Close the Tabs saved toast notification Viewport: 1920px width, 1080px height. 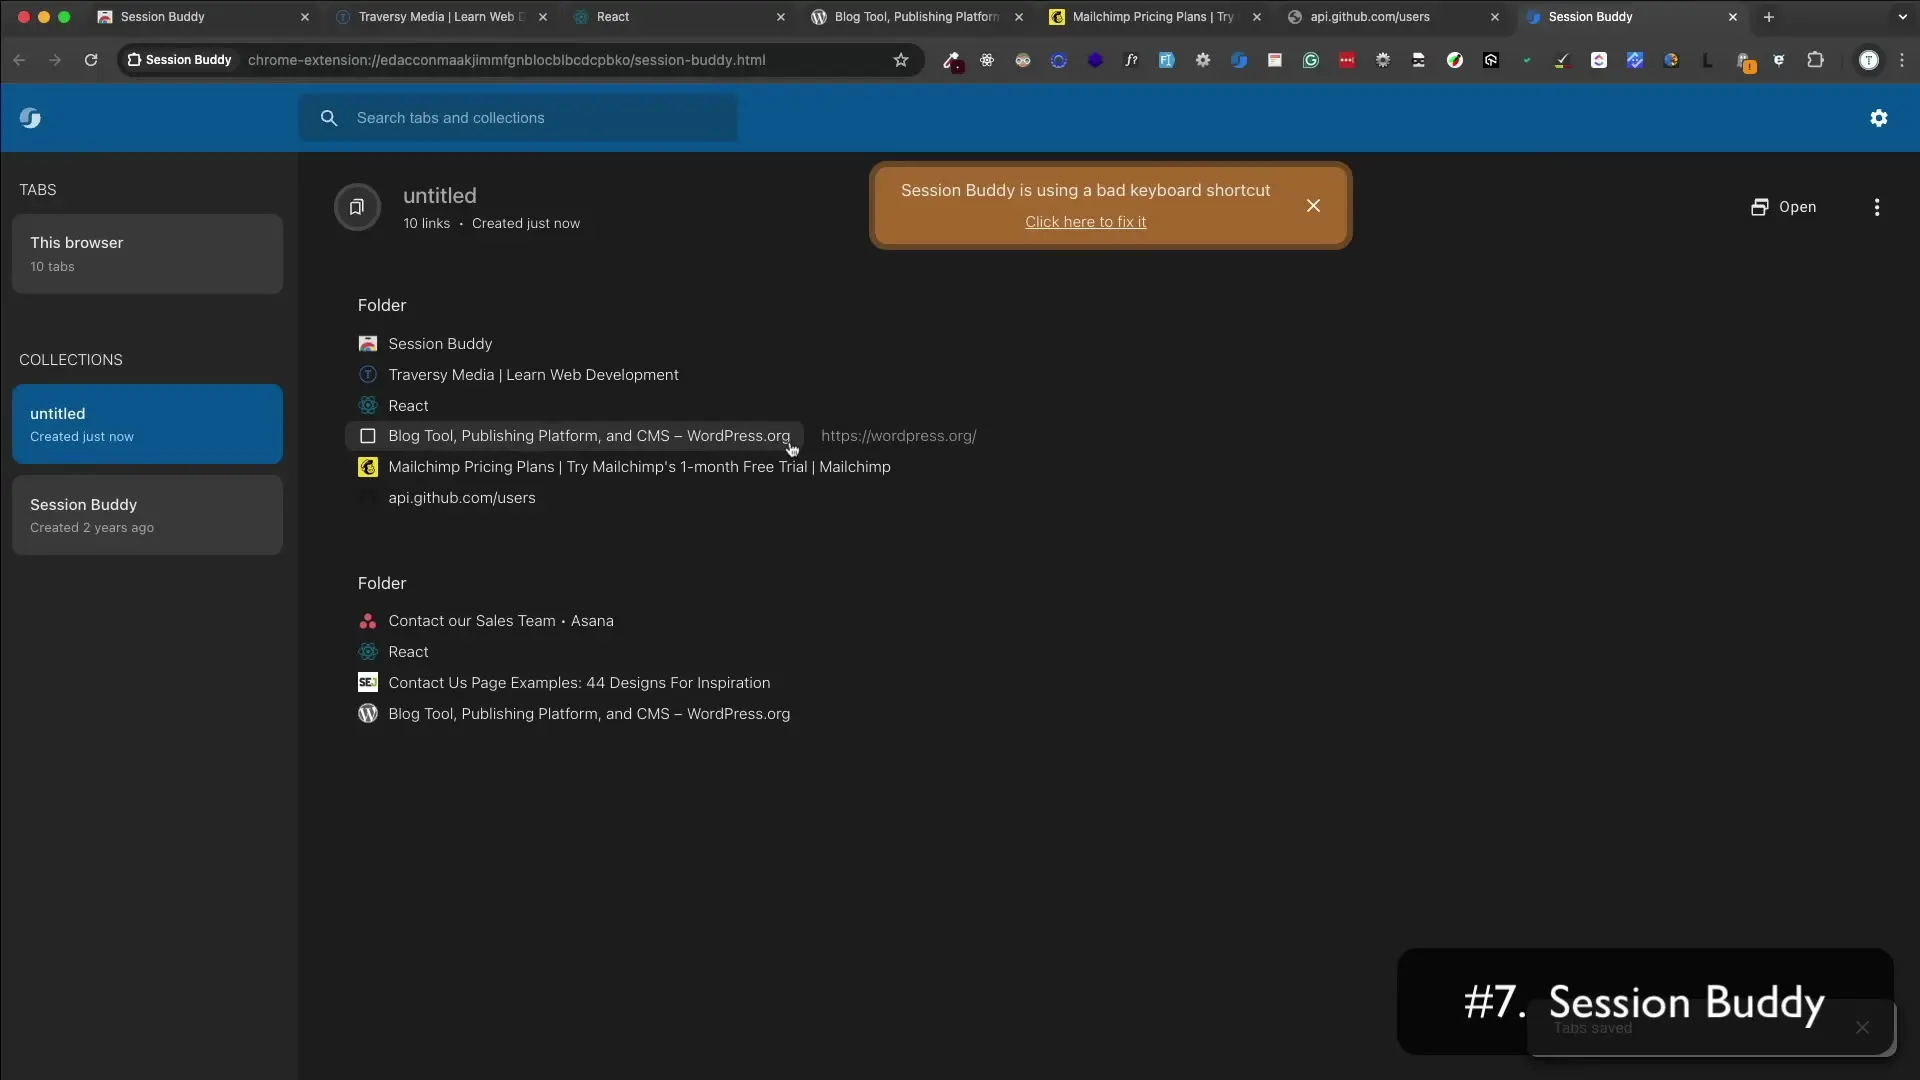click(x=1862, y=1028)
